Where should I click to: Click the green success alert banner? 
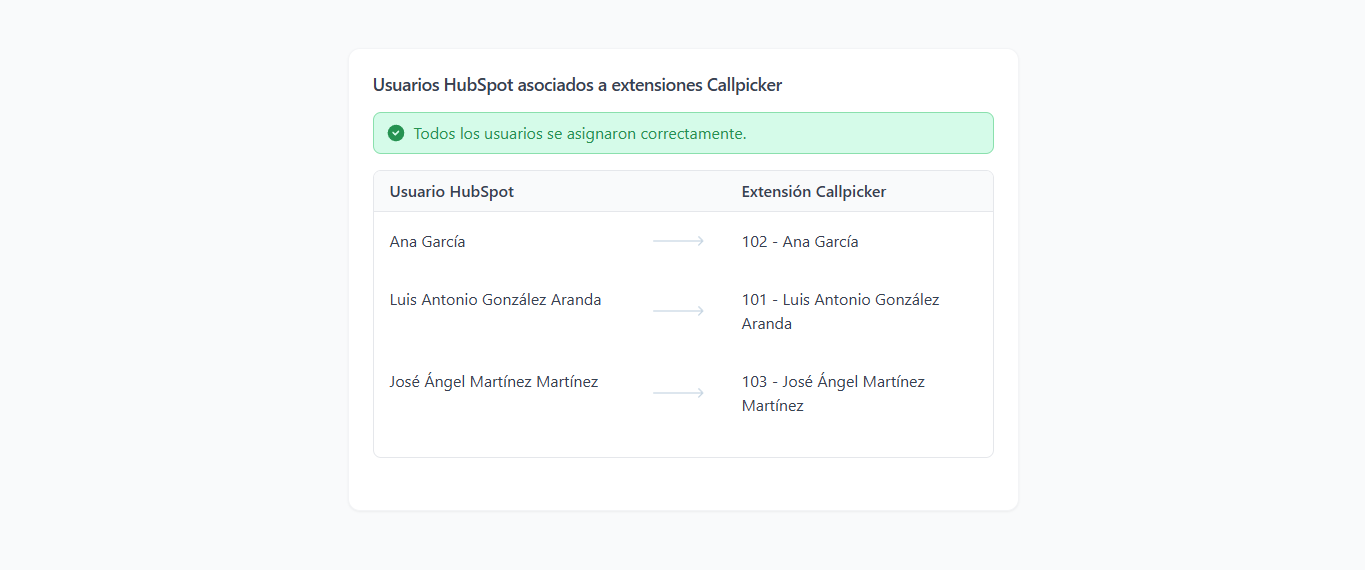(x=683, y=133)
